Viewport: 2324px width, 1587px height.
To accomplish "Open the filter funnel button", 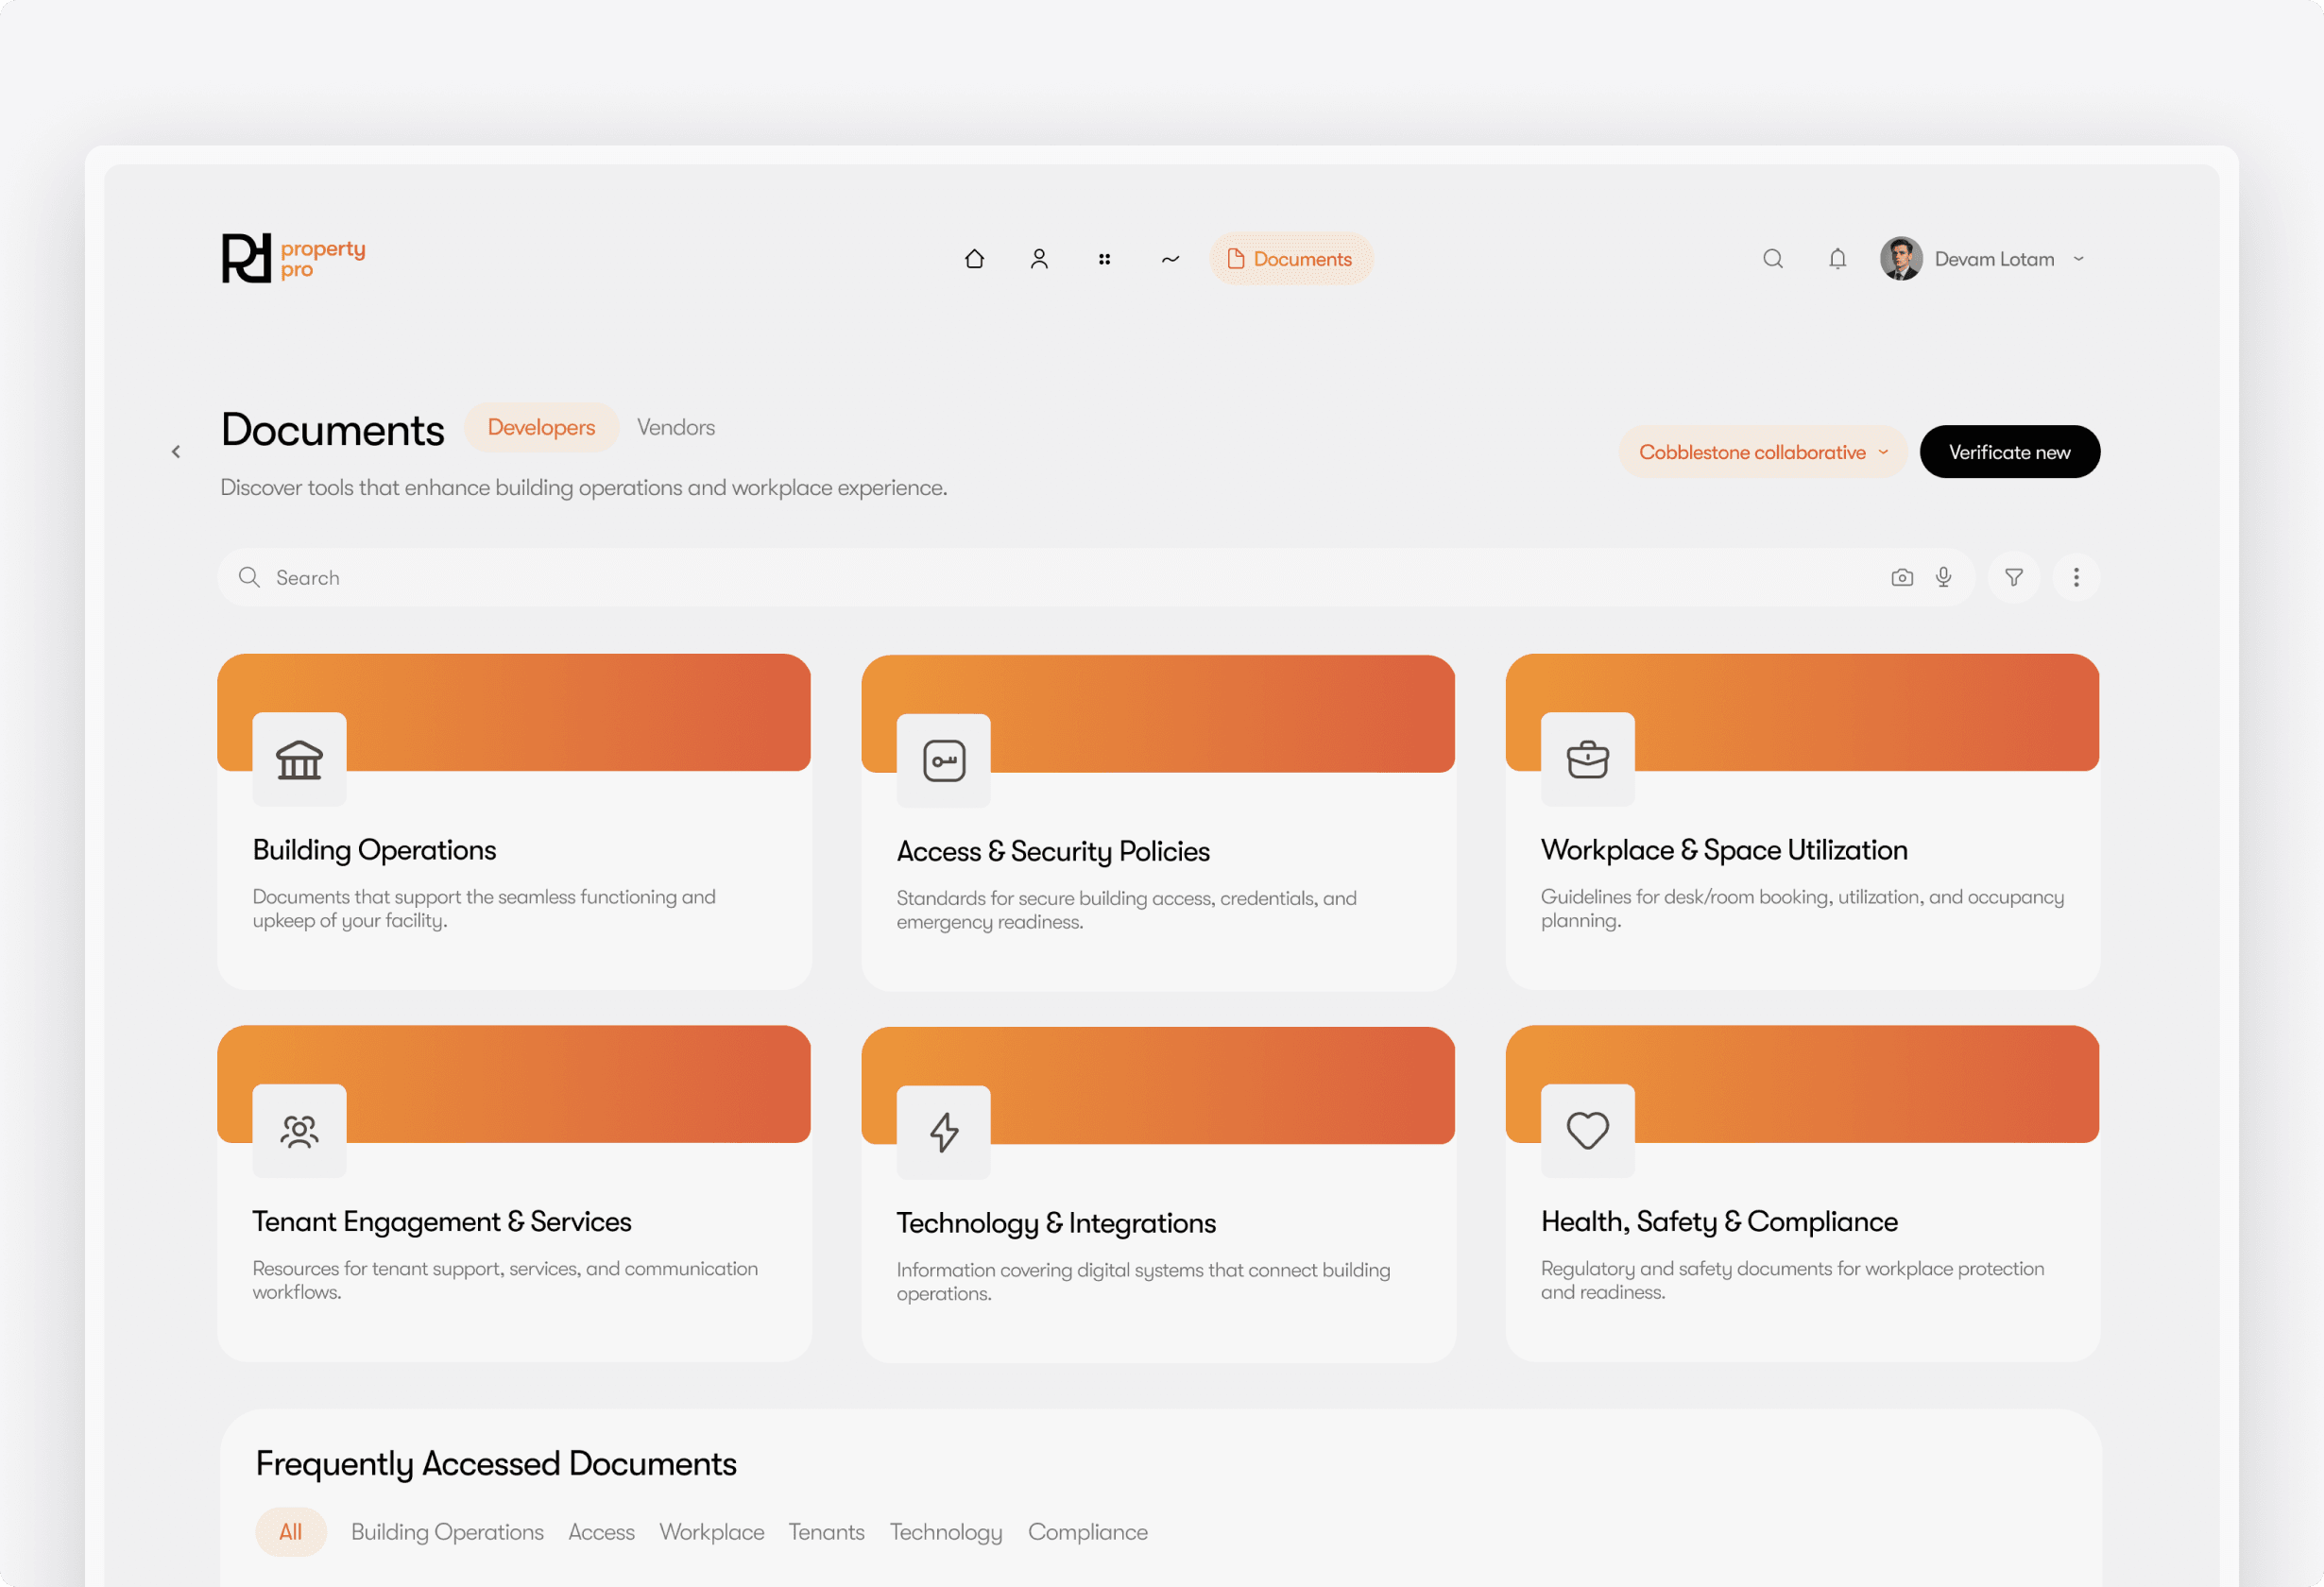I will point(2014,577).
